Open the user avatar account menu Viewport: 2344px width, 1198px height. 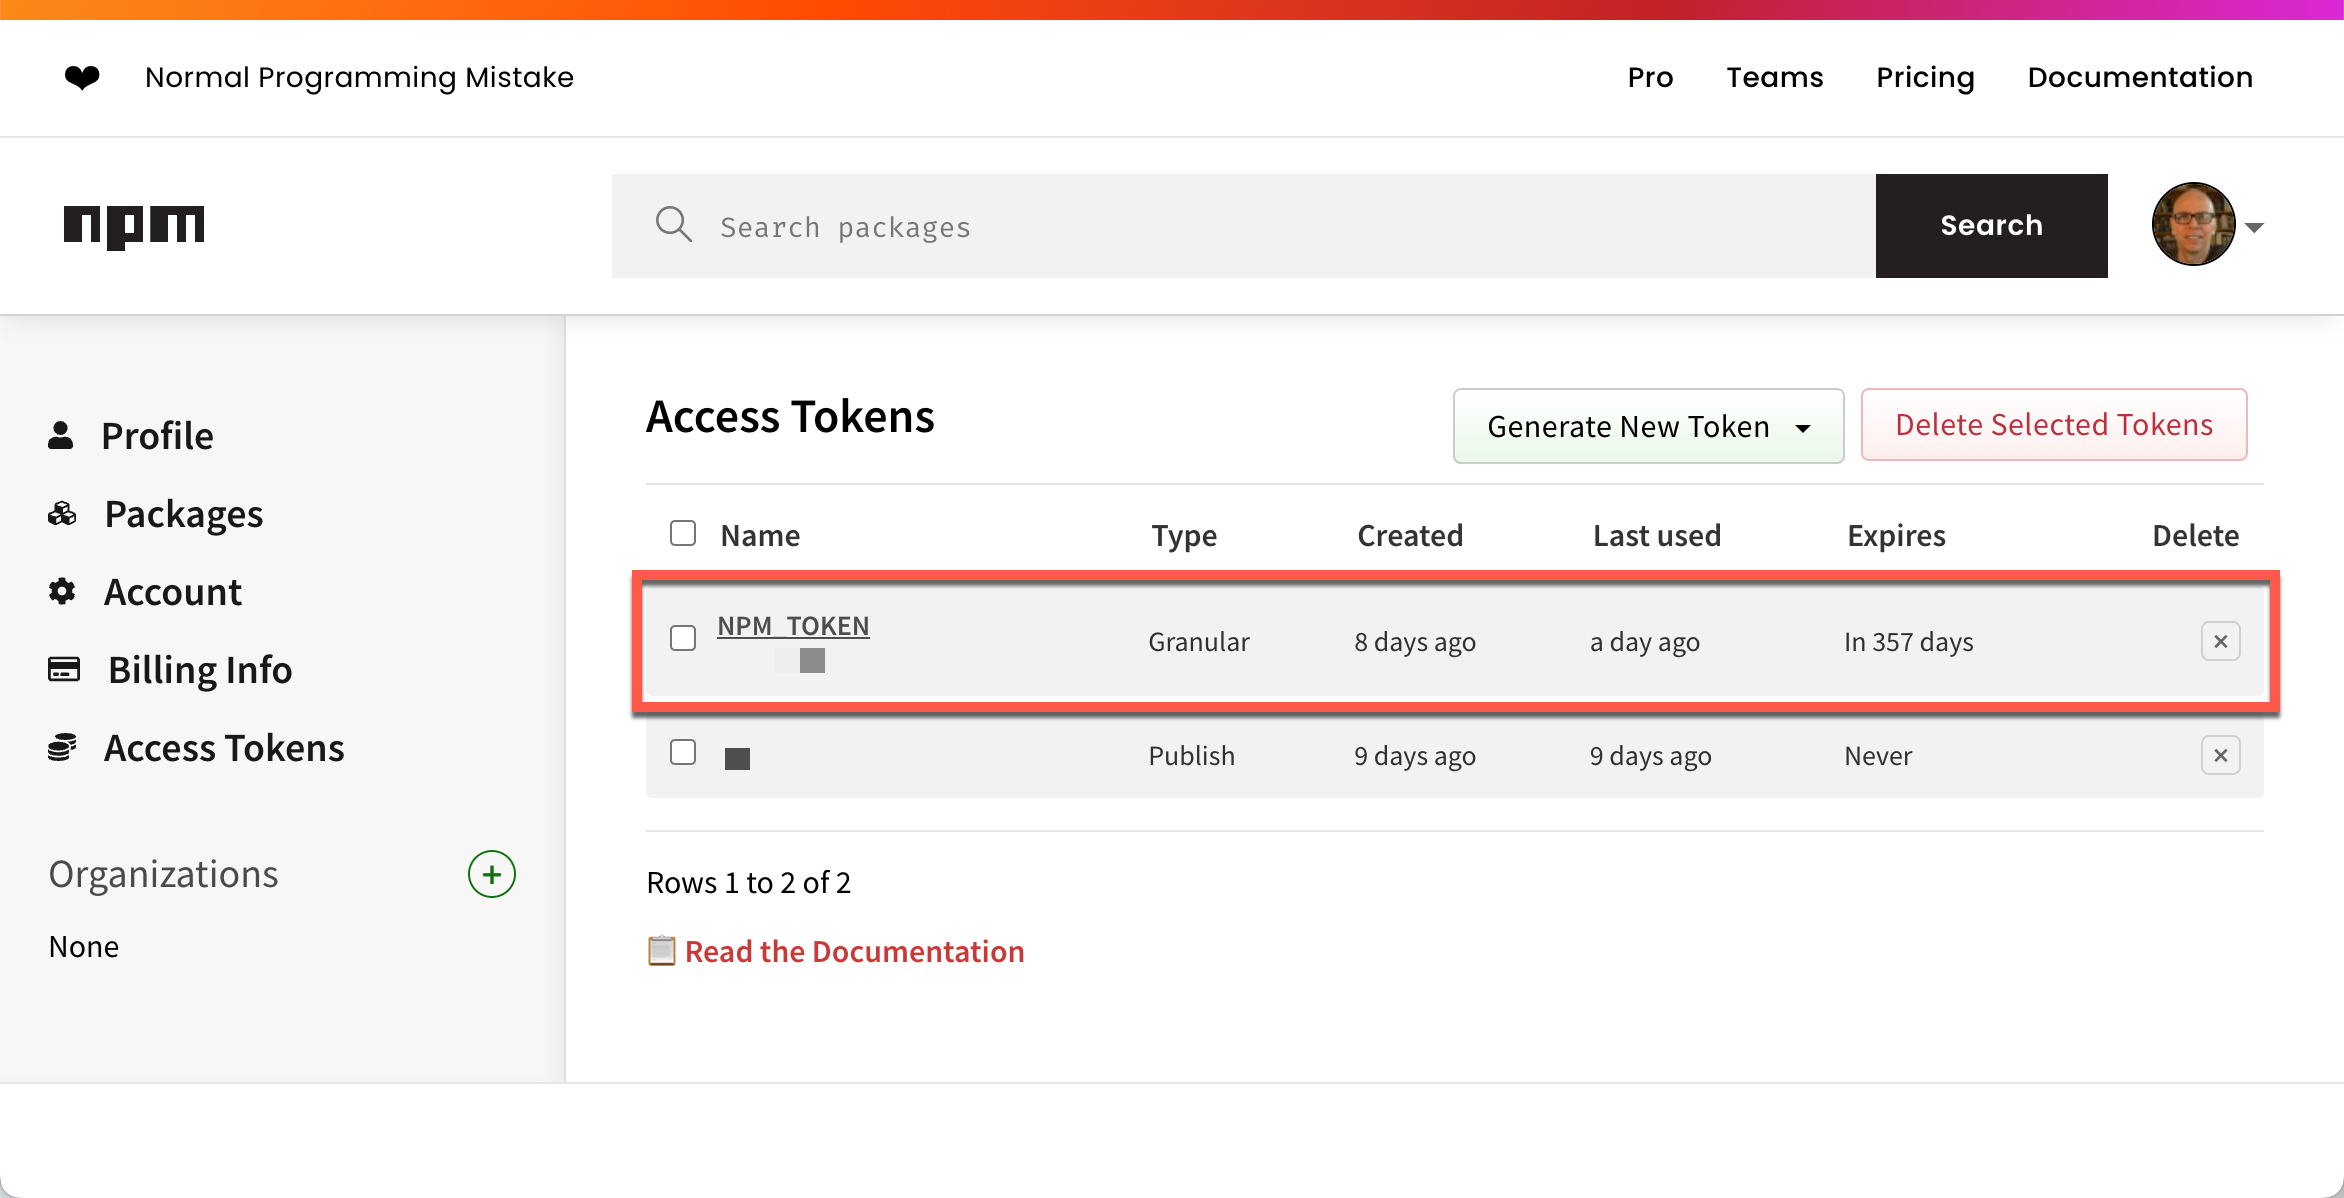(x=2206, y=225)
